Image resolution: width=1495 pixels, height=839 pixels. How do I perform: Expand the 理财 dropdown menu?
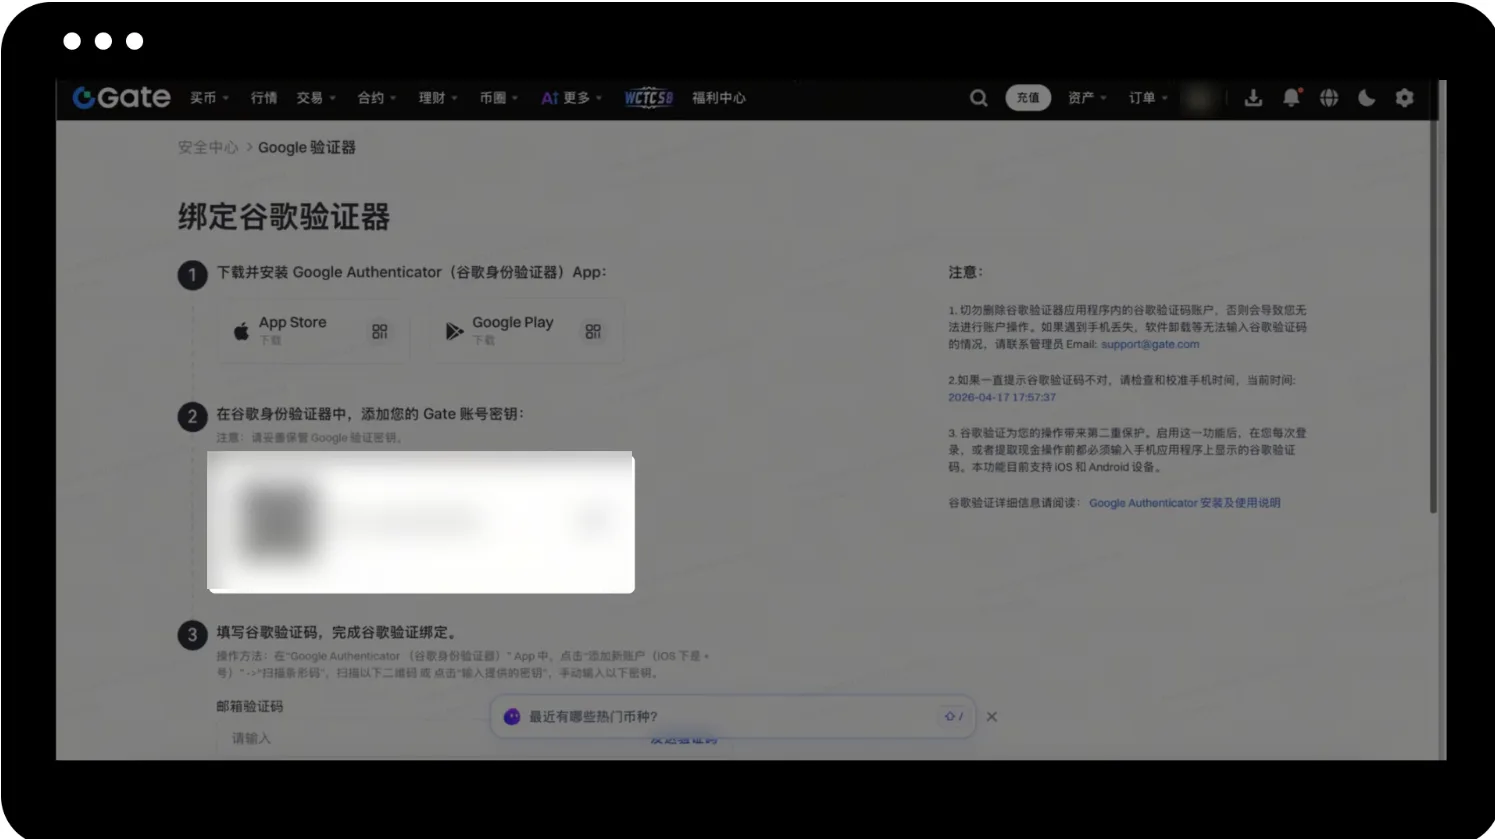pyautogui.click(x=438, y=98)
